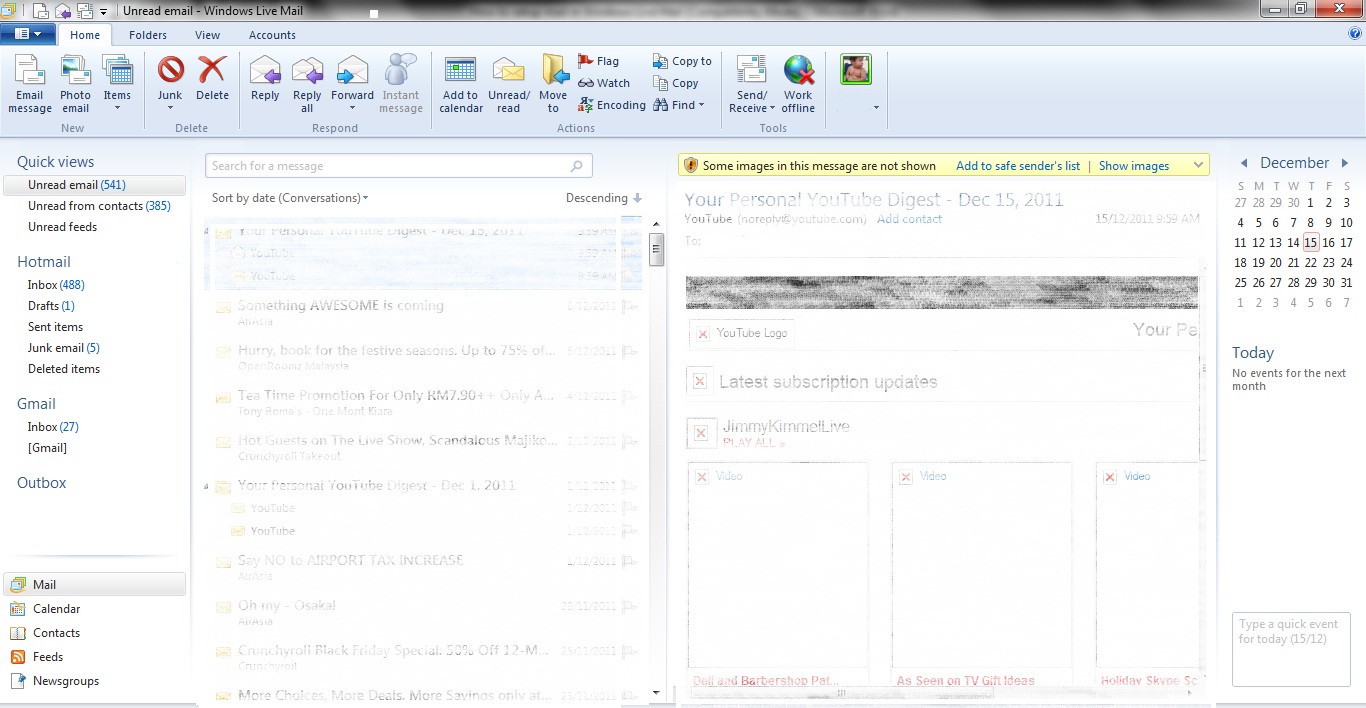Flag the selected message
Viewport: 1366px width, 708px height.
(x=599, y=61)
